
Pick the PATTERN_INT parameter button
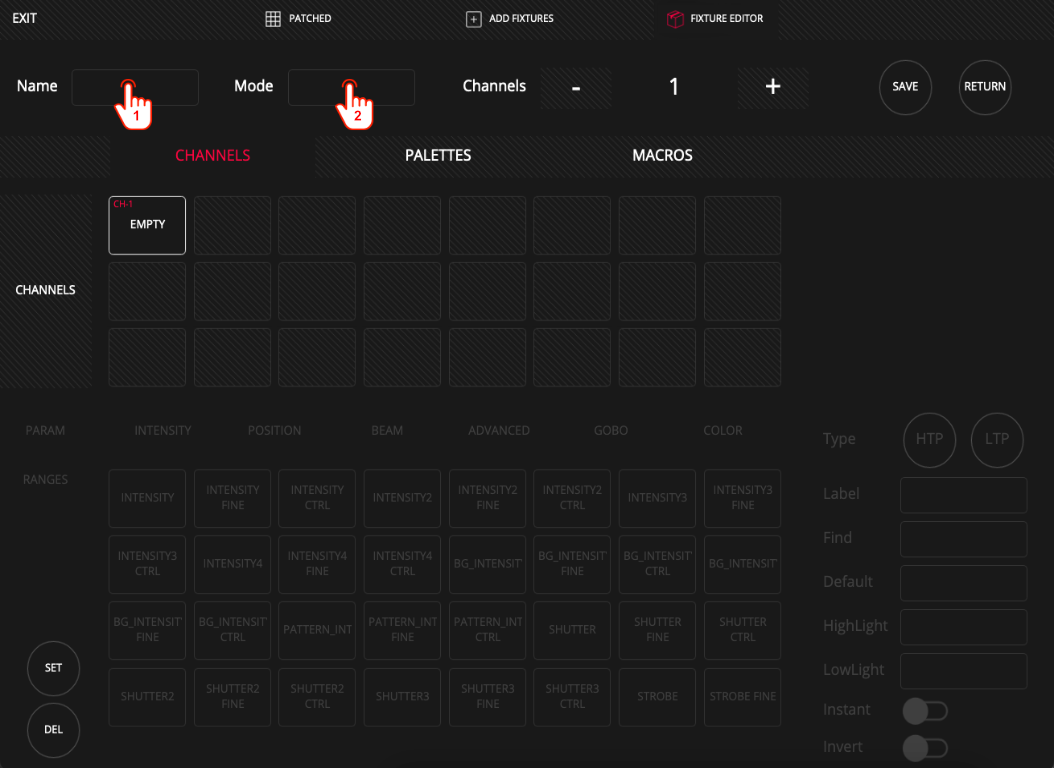pyautogui.click(x=317, y=630)
